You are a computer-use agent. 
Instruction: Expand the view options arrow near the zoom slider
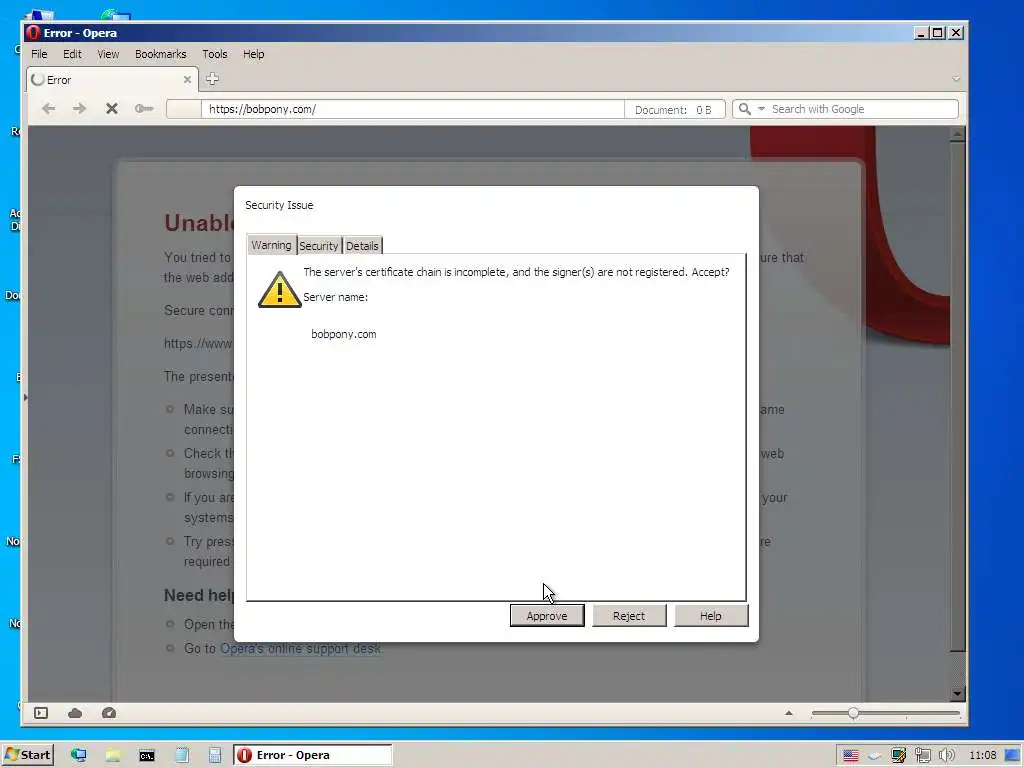pos(789,713)
